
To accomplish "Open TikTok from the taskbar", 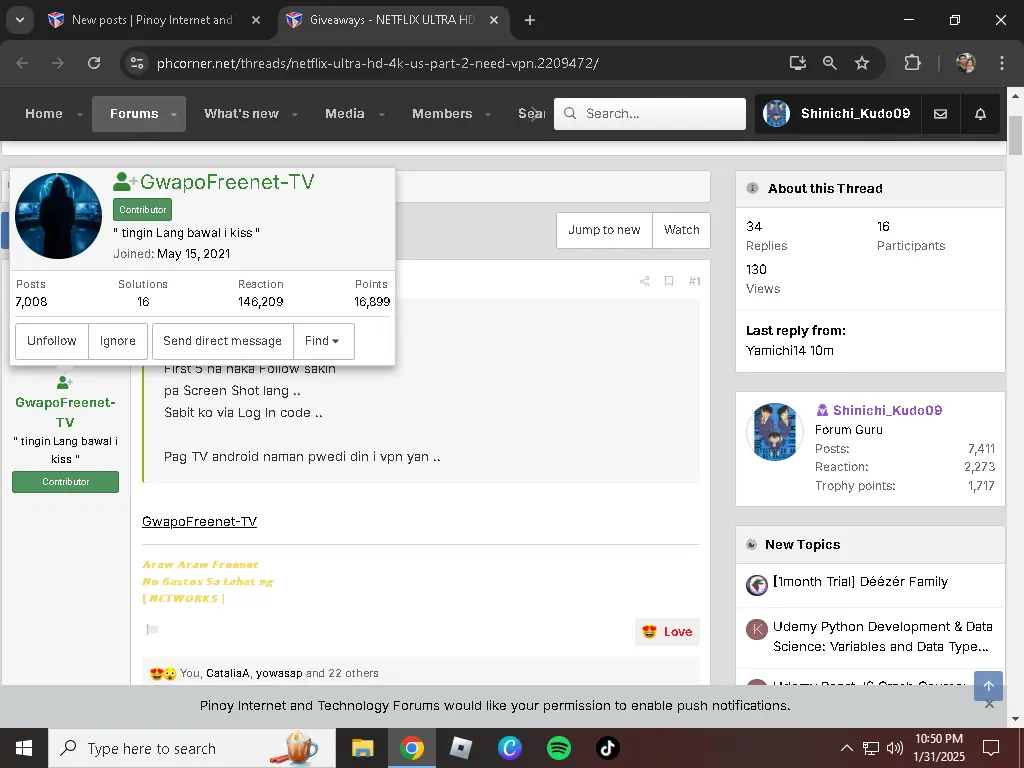I will 607,748.
